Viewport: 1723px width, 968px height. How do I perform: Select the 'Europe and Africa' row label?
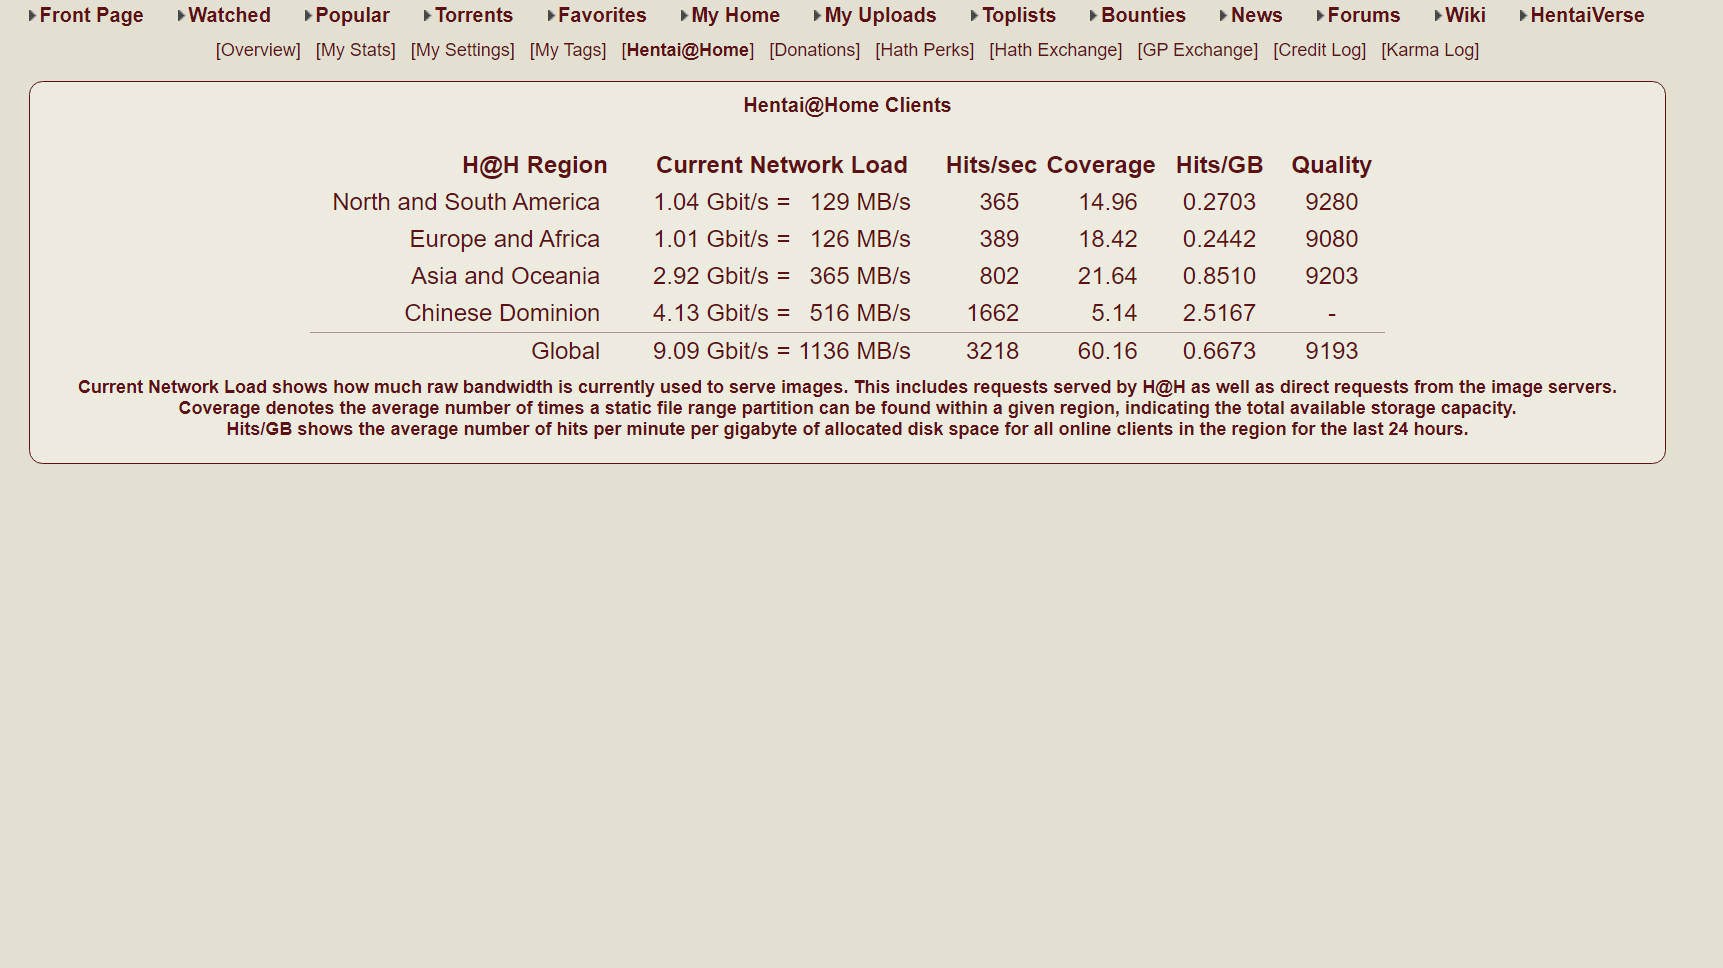click(x=504, y=239)
